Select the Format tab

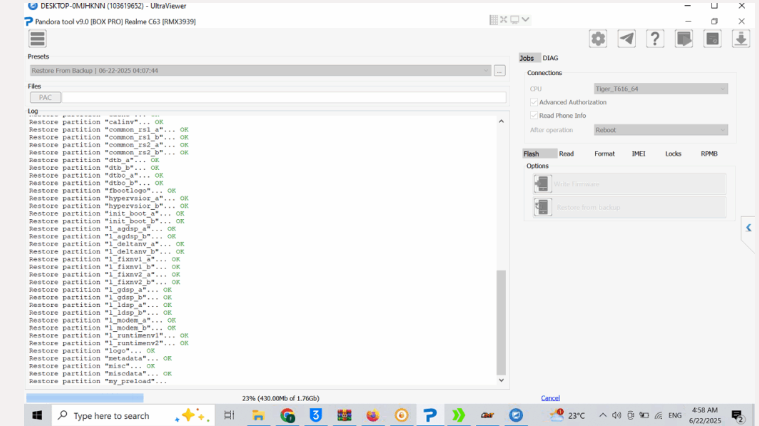click(x=604, y=153)
